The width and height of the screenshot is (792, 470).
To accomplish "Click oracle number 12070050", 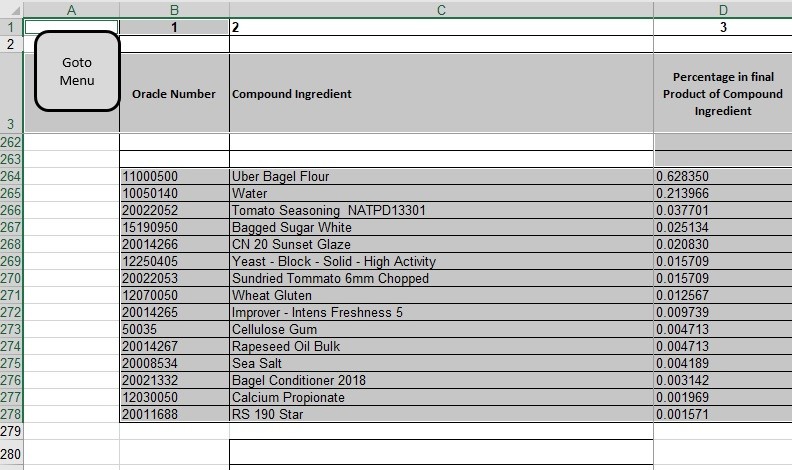I will pos(174,295).
